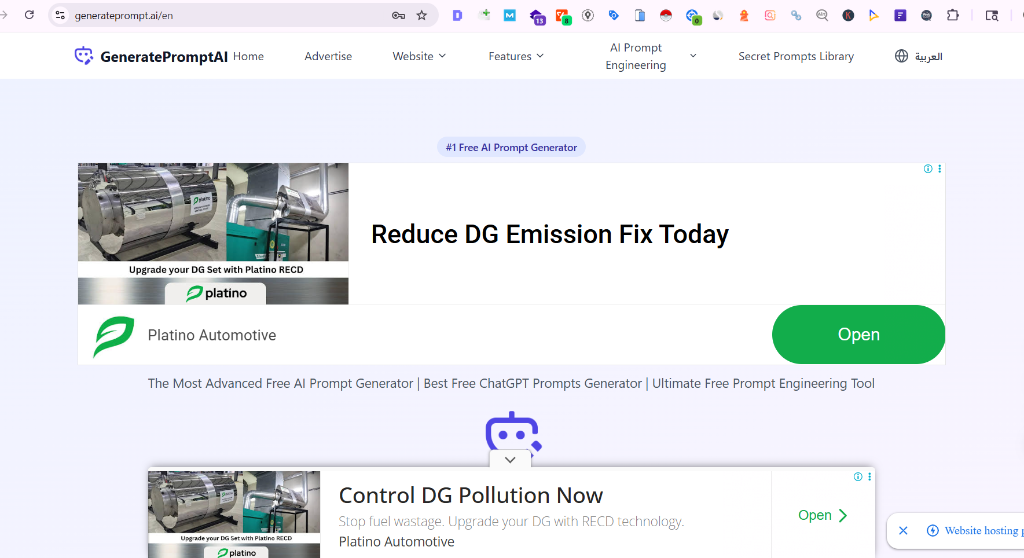The image size is (1024, 558).
Task: Switch language to العربية
Action: pos(928,57)
